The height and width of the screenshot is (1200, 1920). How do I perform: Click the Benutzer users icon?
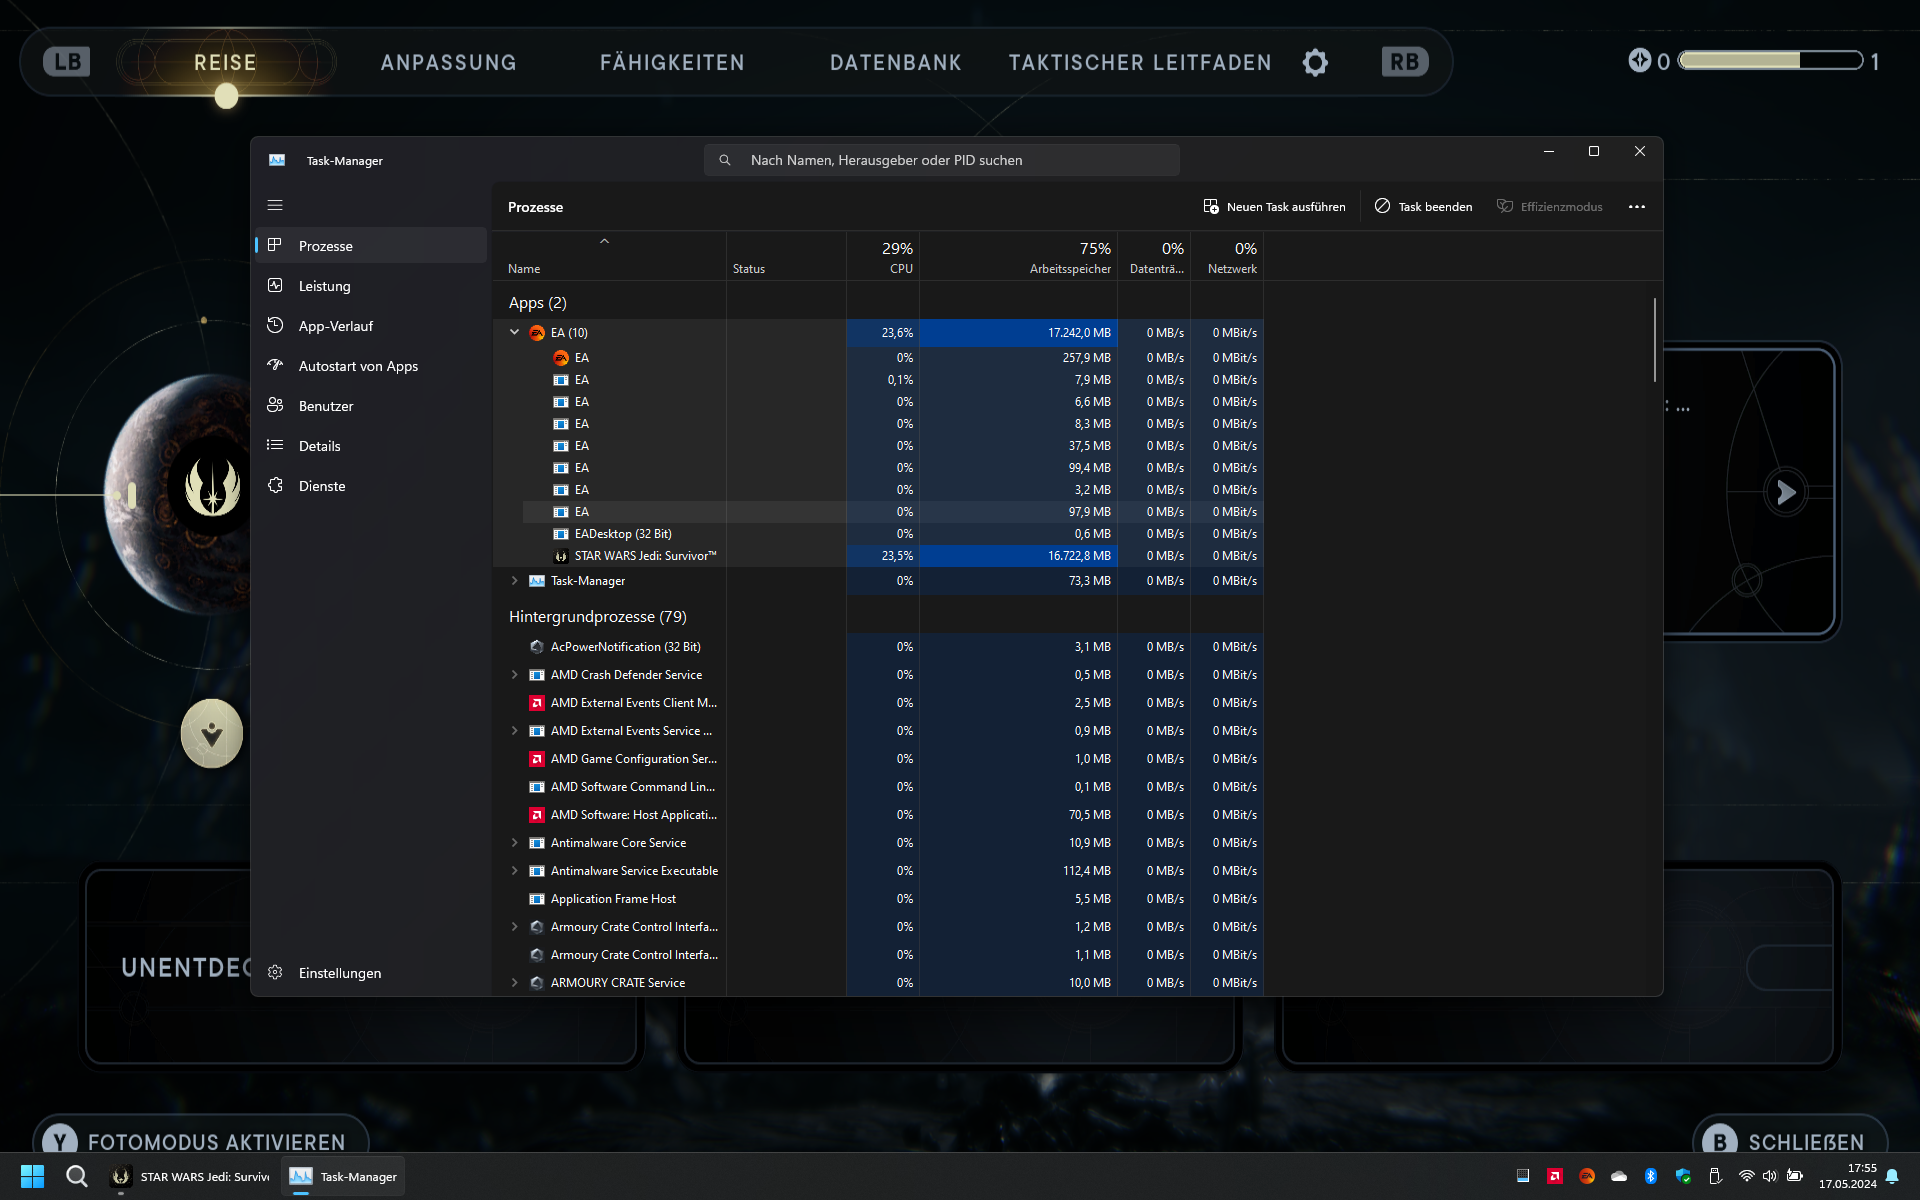click(x=276, y=405)
